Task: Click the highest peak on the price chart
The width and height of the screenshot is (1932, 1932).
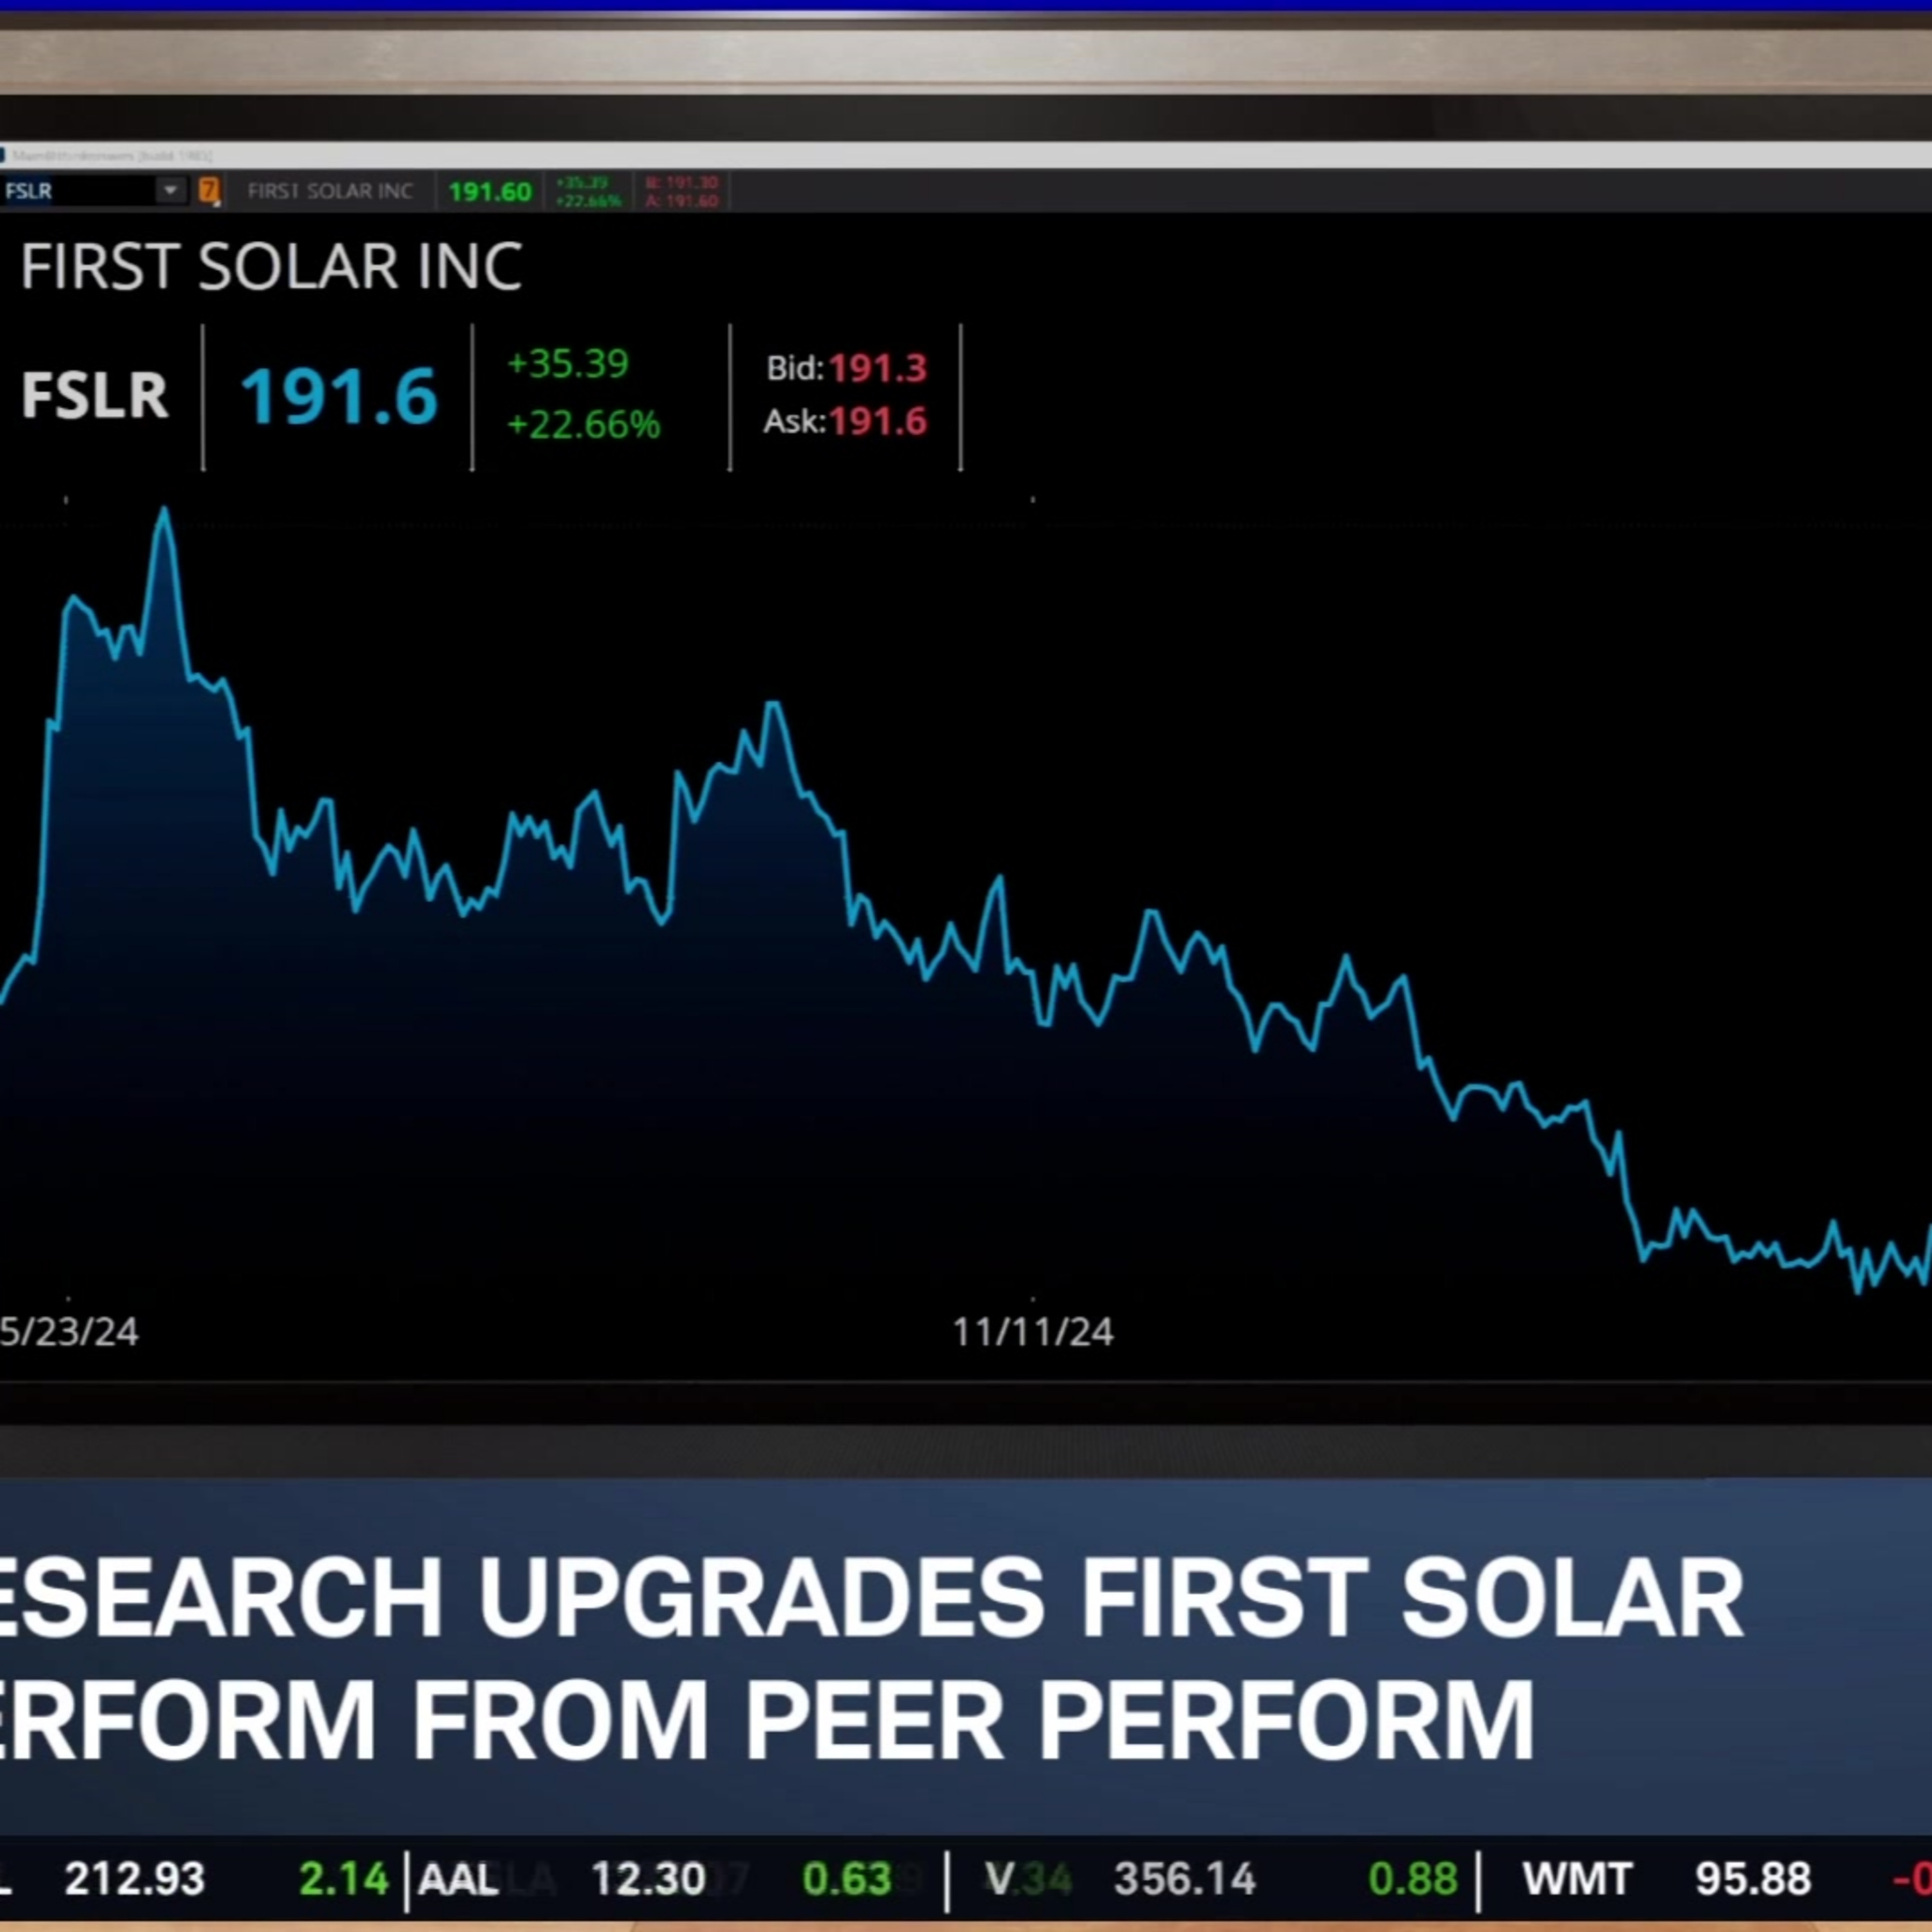Action: point(164,512)
